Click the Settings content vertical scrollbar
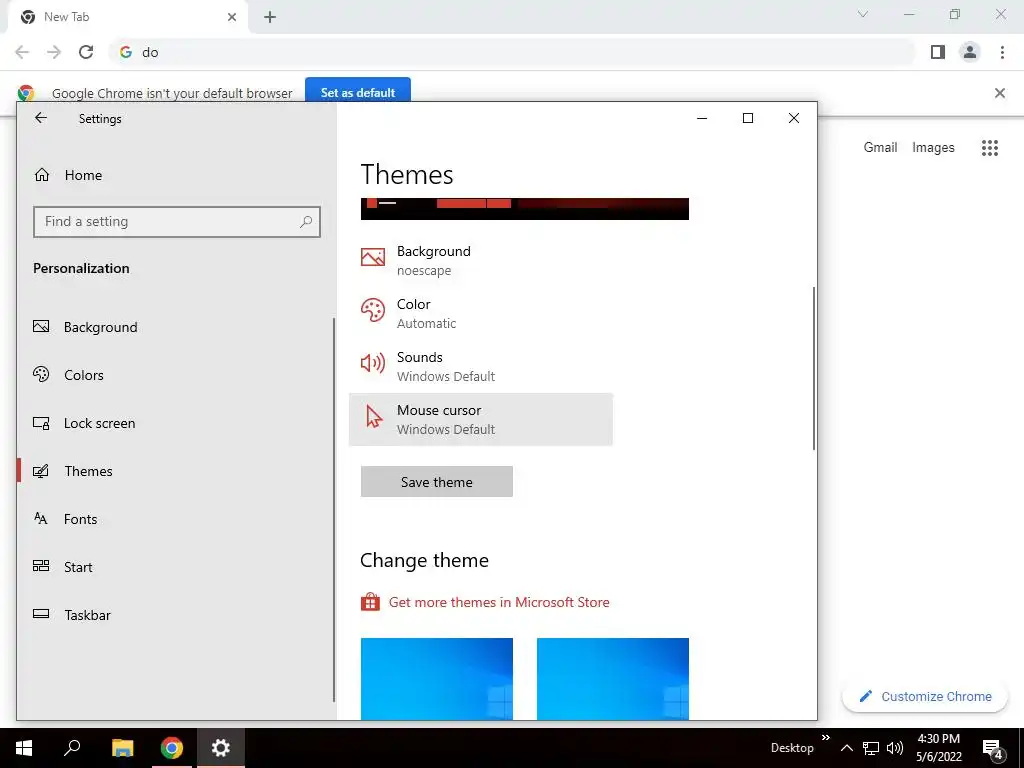1024x768 pixels. point(814,368)
